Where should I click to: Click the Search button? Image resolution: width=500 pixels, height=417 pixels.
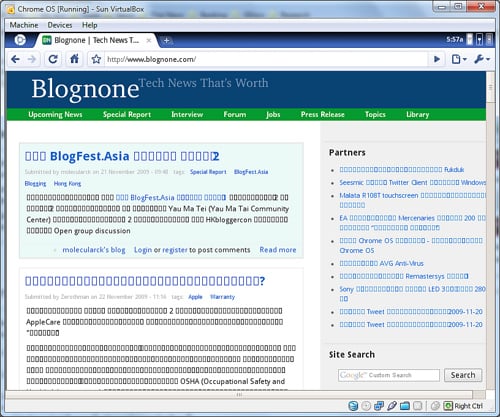tap(463, 375)
